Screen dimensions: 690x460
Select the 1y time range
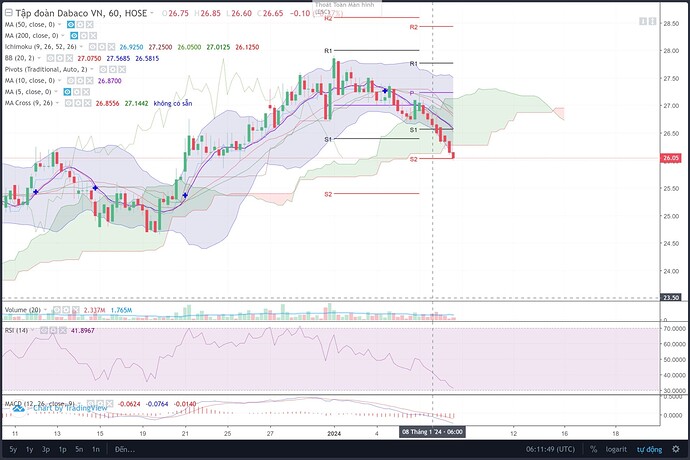coord(29,449)
